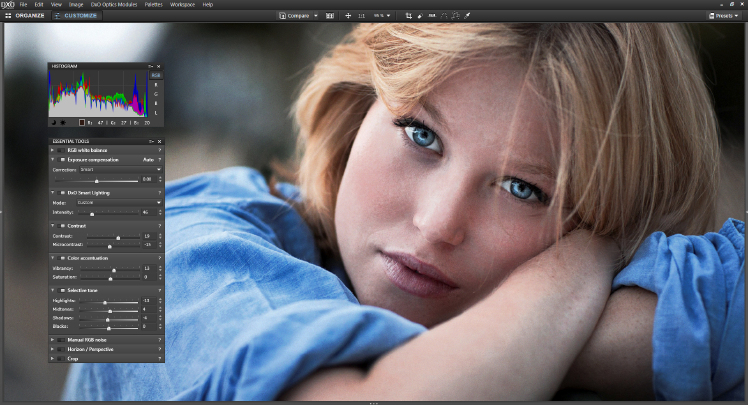Open Essential Tools palette options icon
748x405 pixels.
pos(151,141)
